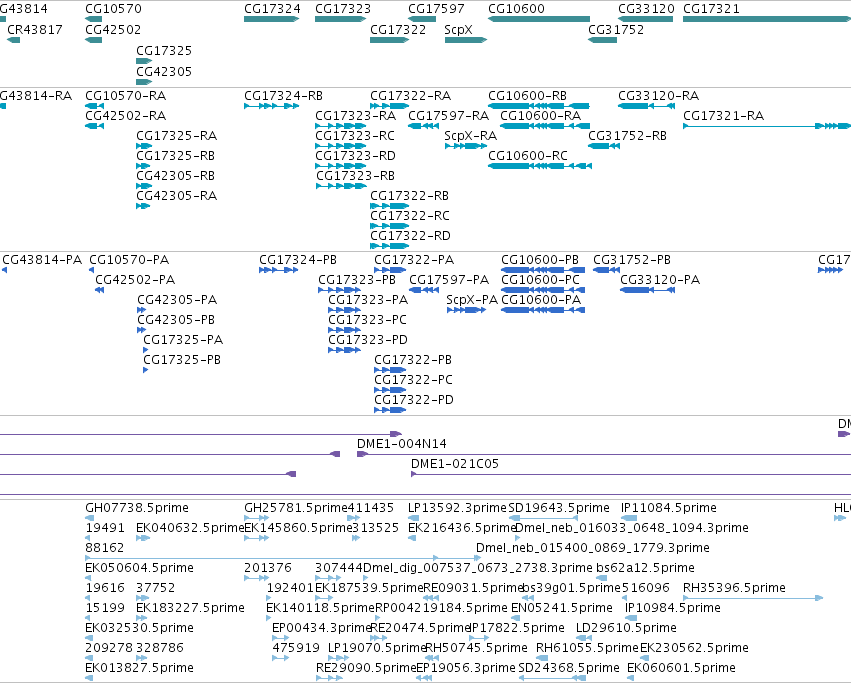
Task: Select the CG33120 gene label
Action: click(646, 9)
